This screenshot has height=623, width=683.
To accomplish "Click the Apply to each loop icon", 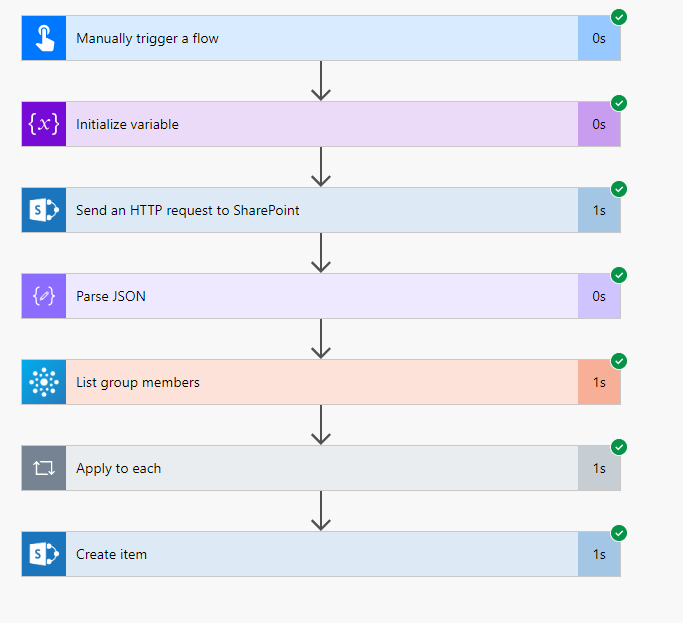I will (x=44, y=468).
